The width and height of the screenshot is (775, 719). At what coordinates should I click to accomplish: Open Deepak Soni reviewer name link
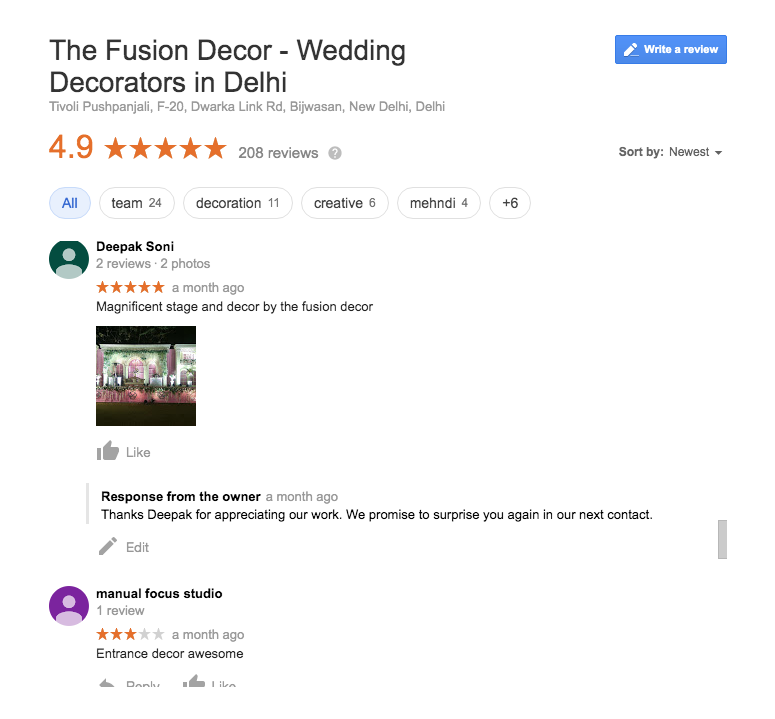pos(135,247)
